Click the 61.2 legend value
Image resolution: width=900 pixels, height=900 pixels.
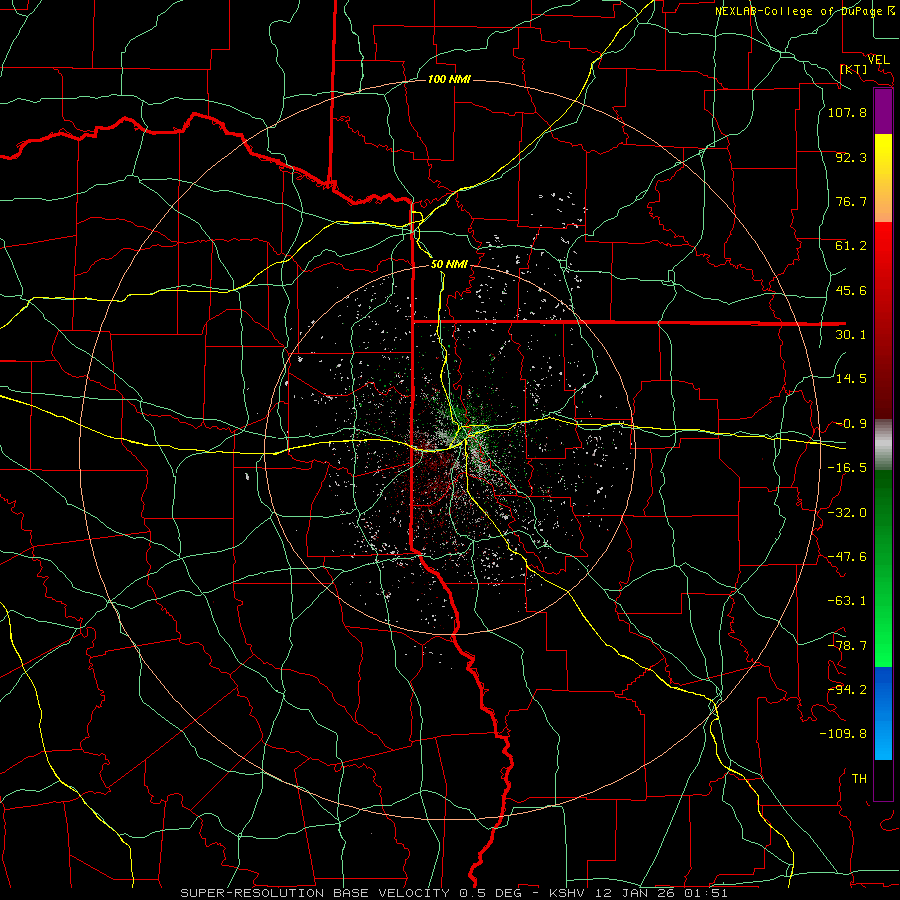(x=851, y=246)
